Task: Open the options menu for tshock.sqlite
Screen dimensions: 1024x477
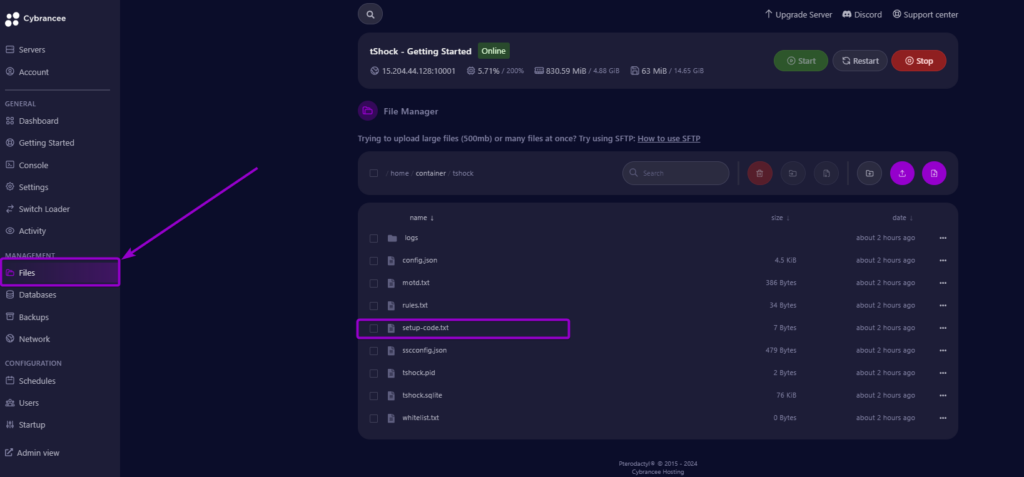Action: [942, 395]
